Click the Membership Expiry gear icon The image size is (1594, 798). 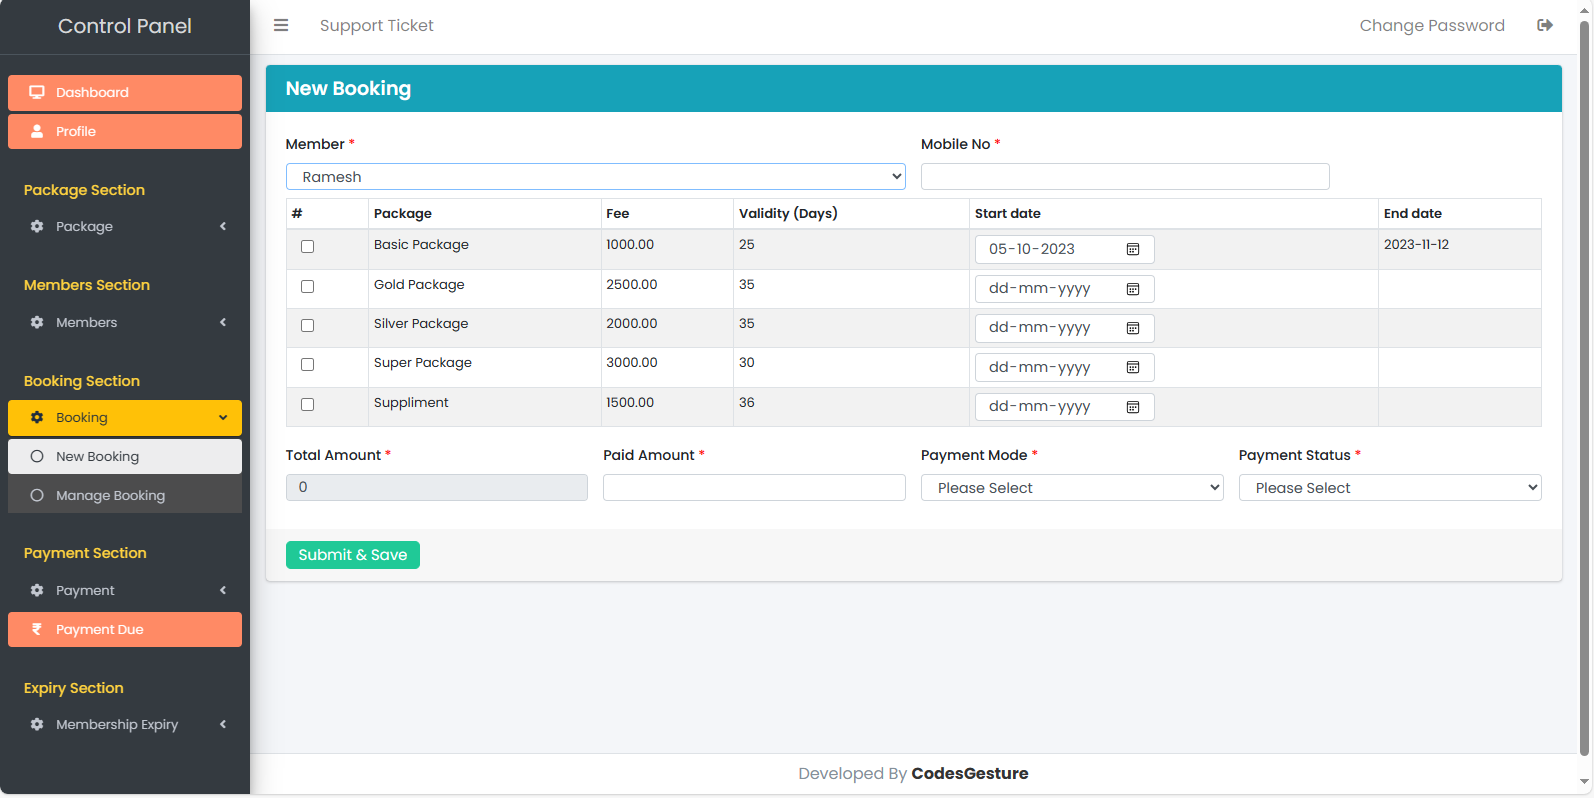point(37,724)
